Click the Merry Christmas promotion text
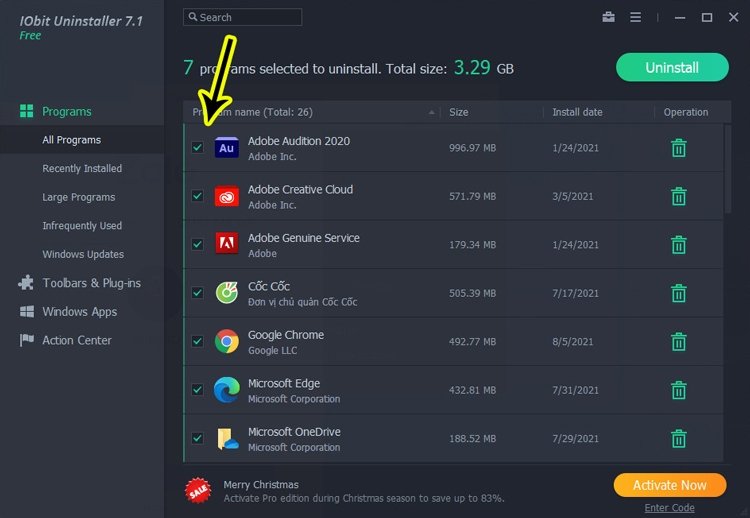Viewport: 750px width, 518px height. tap(261, 485)
